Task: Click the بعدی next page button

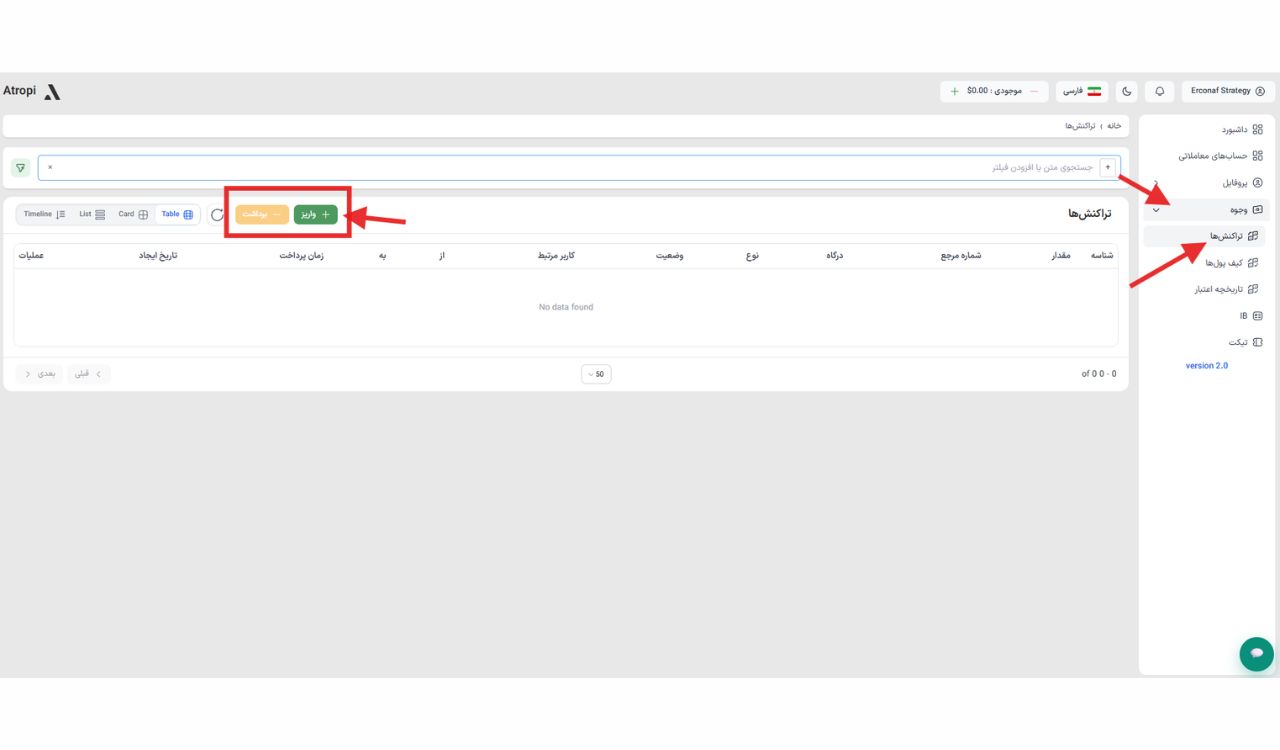Action: [x=40, y=374]
